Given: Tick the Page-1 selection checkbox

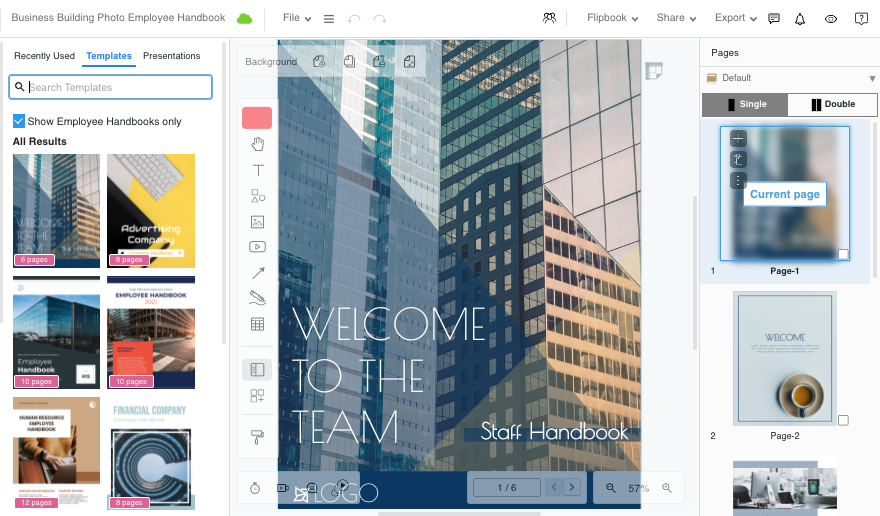Looking at the screenshot, I should pyautogui.click(x=843, y=255).
